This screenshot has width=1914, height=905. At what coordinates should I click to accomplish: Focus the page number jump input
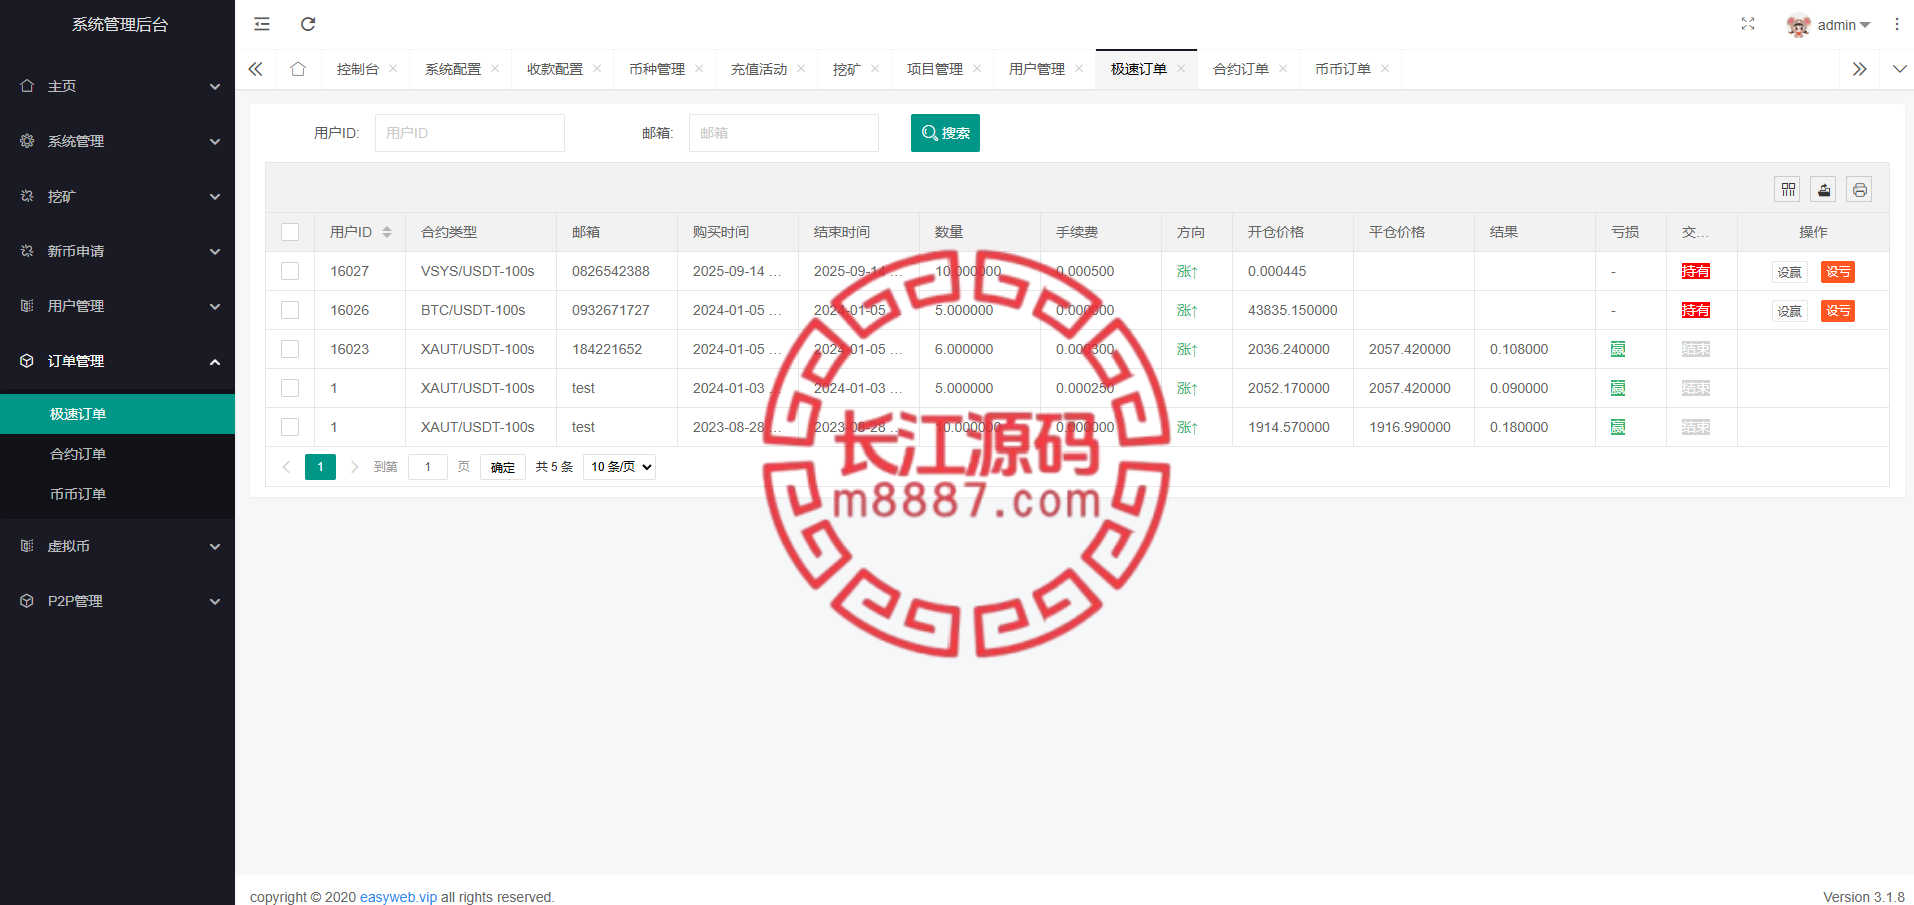coord(428,467)
